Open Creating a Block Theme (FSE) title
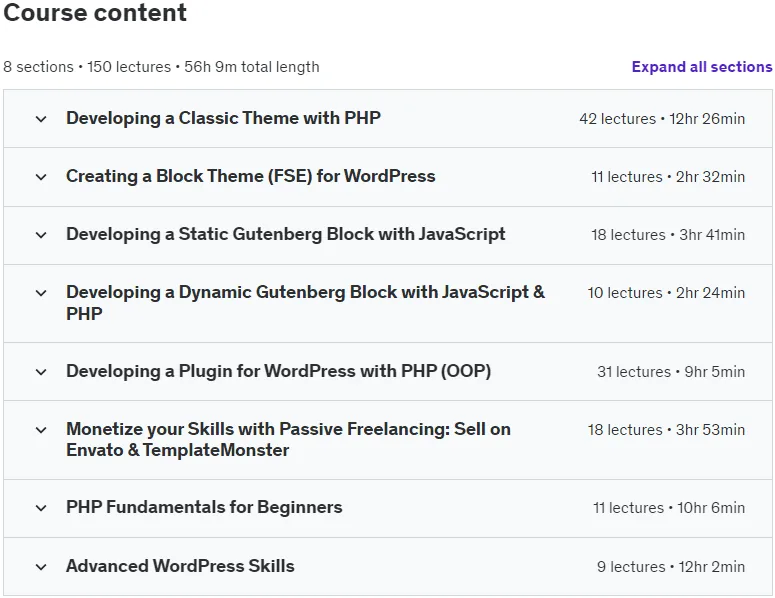The height and width of the screenshot is (598, 775). tap(251, 176)
